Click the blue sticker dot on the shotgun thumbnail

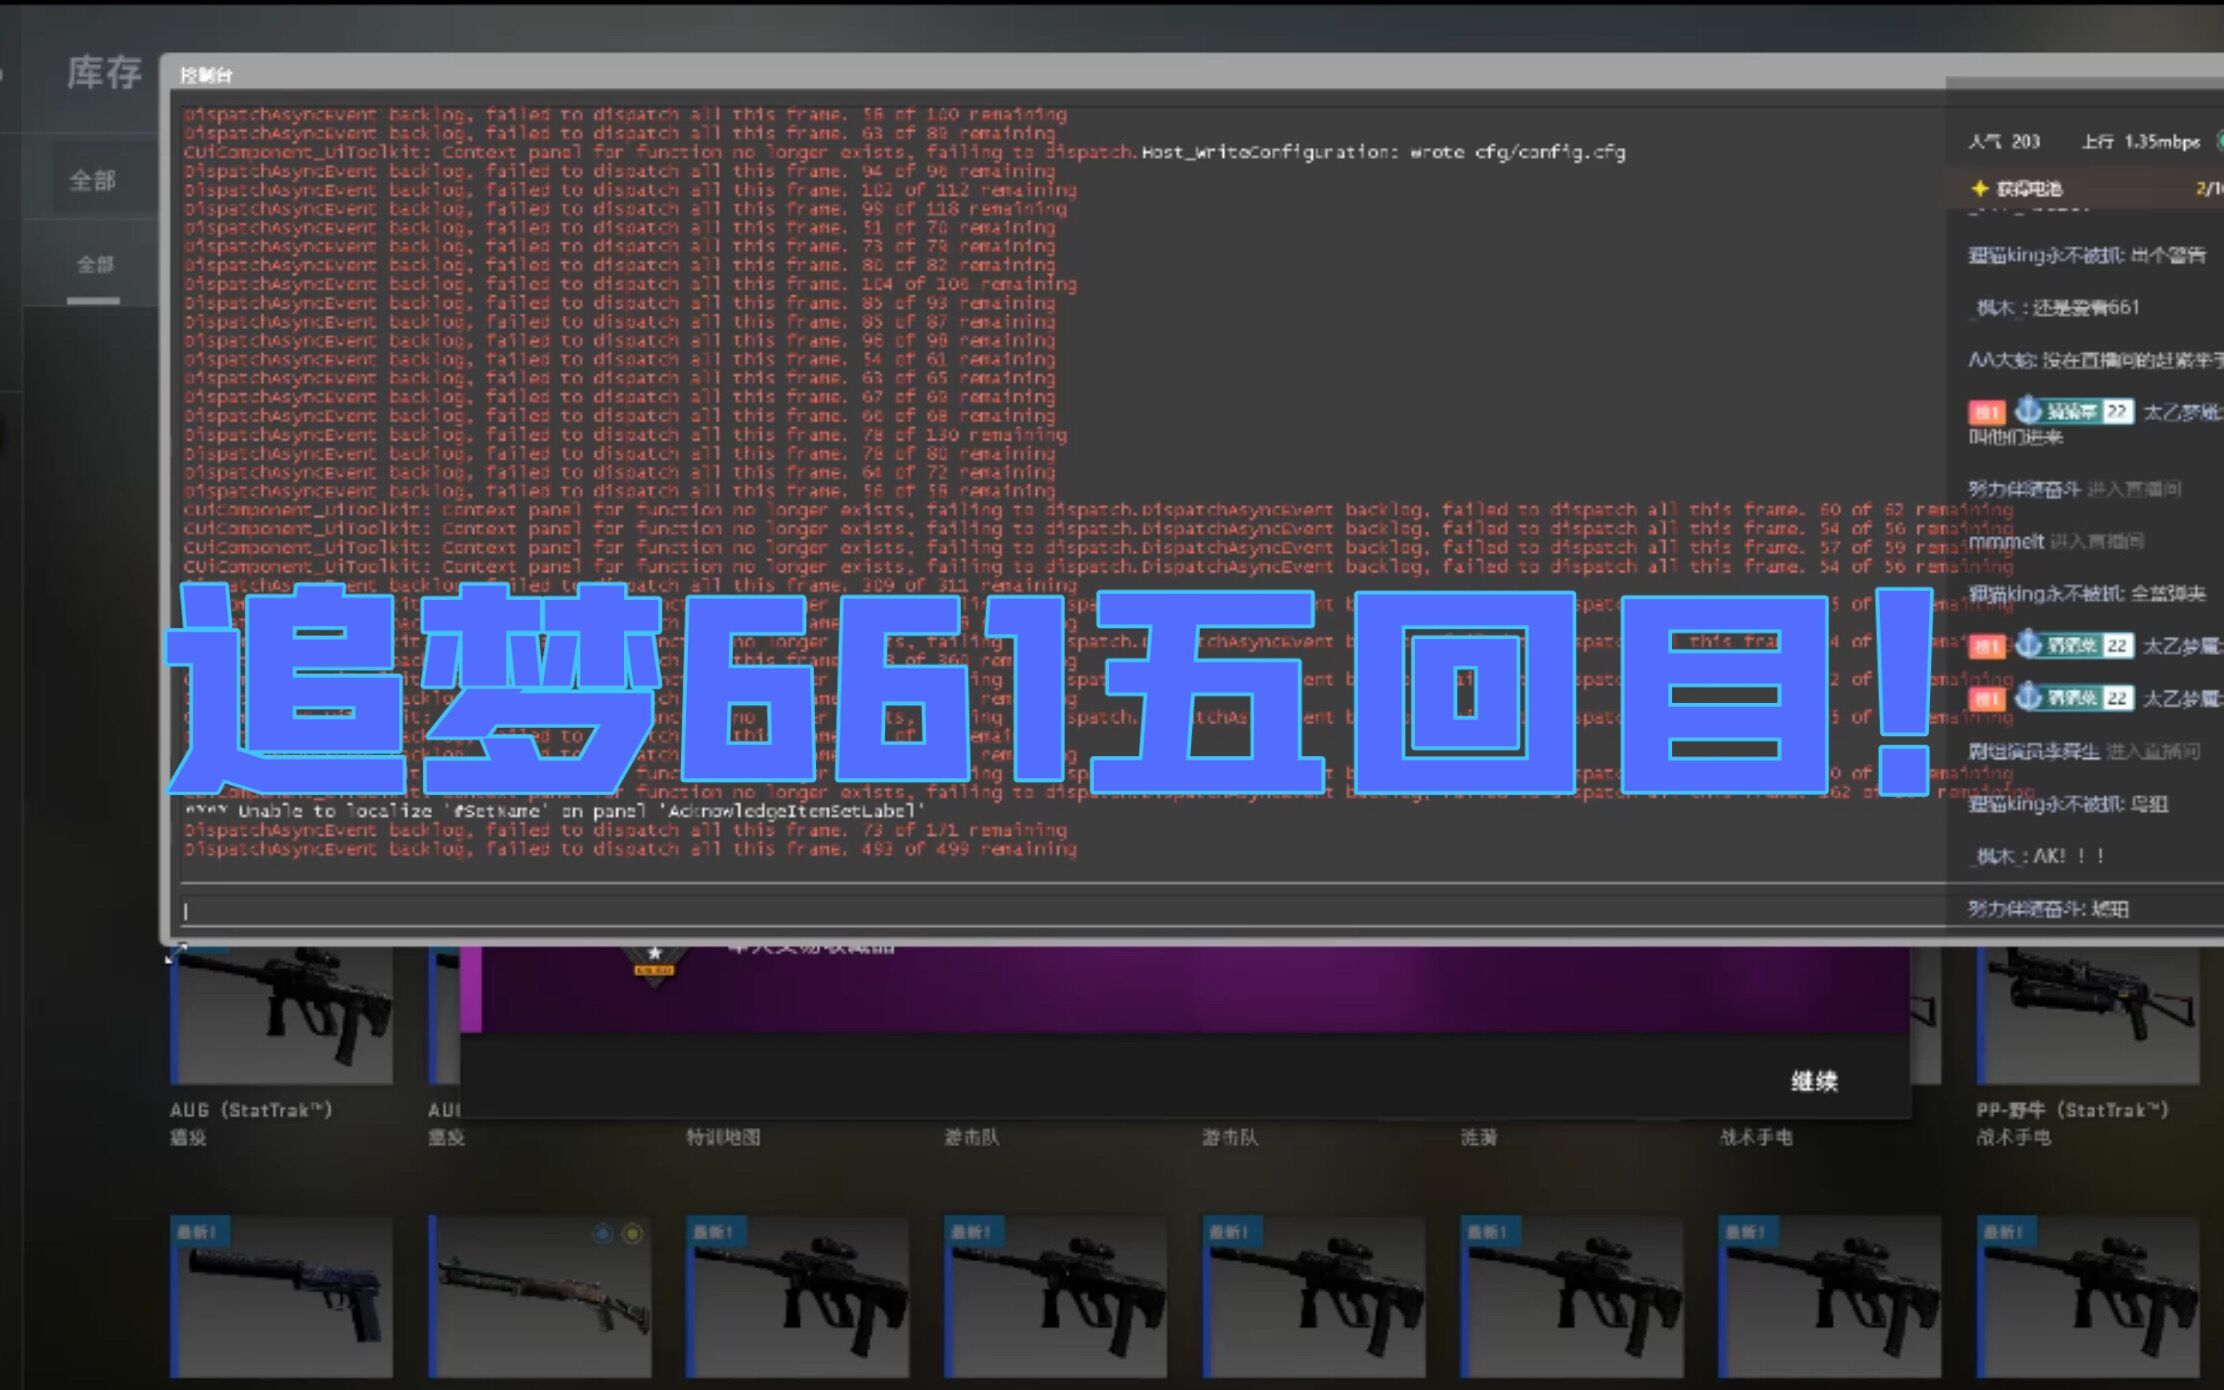click(602, 1234)
